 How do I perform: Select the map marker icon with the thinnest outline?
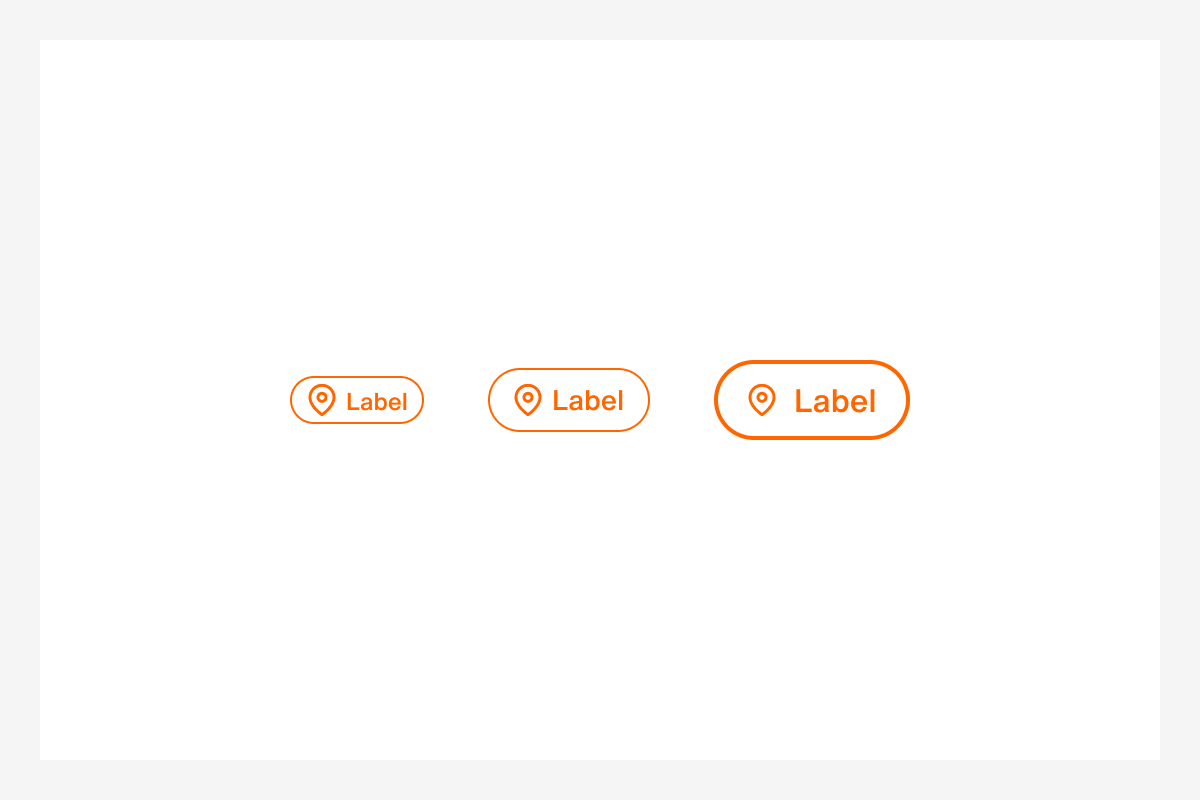click(321, 399)
